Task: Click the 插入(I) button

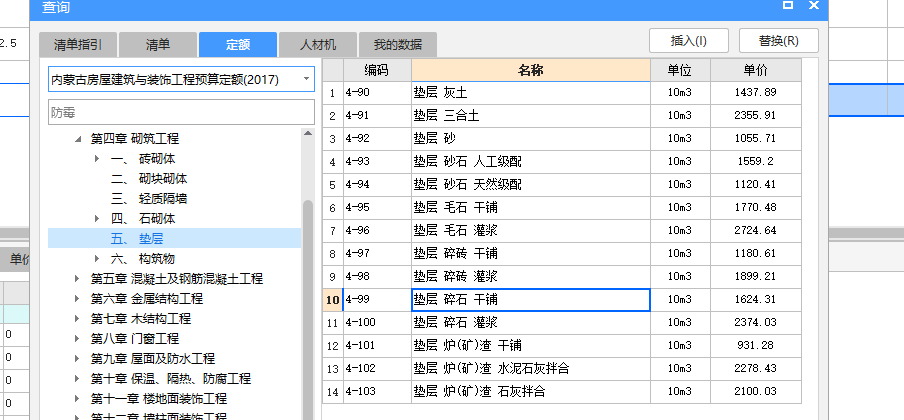Action: [x=689, y=41]
